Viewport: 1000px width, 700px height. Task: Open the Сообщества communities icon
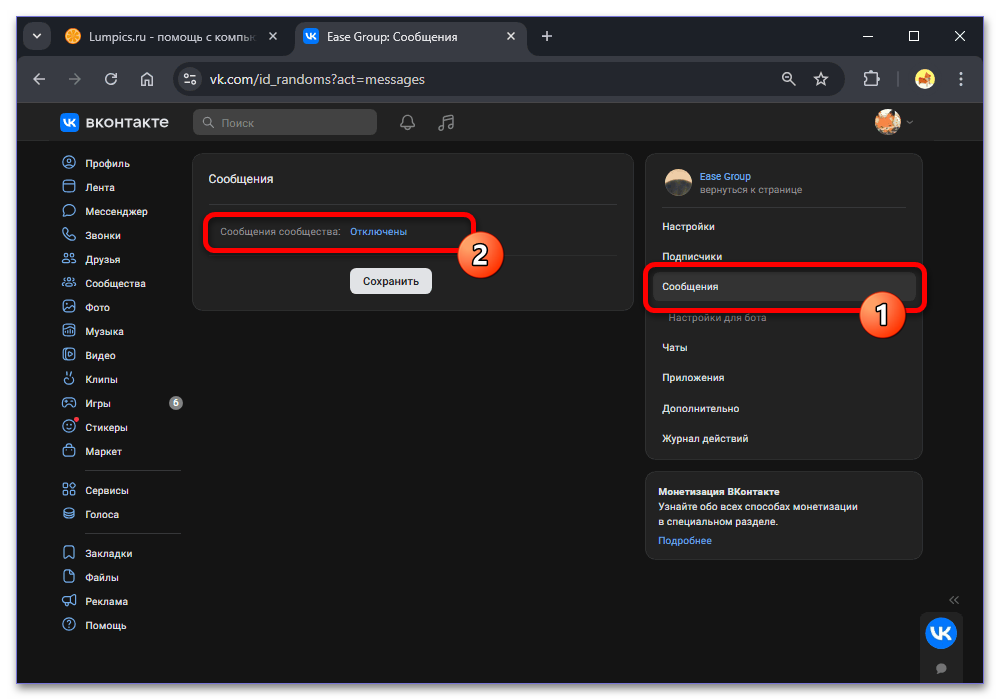(69, 282)
